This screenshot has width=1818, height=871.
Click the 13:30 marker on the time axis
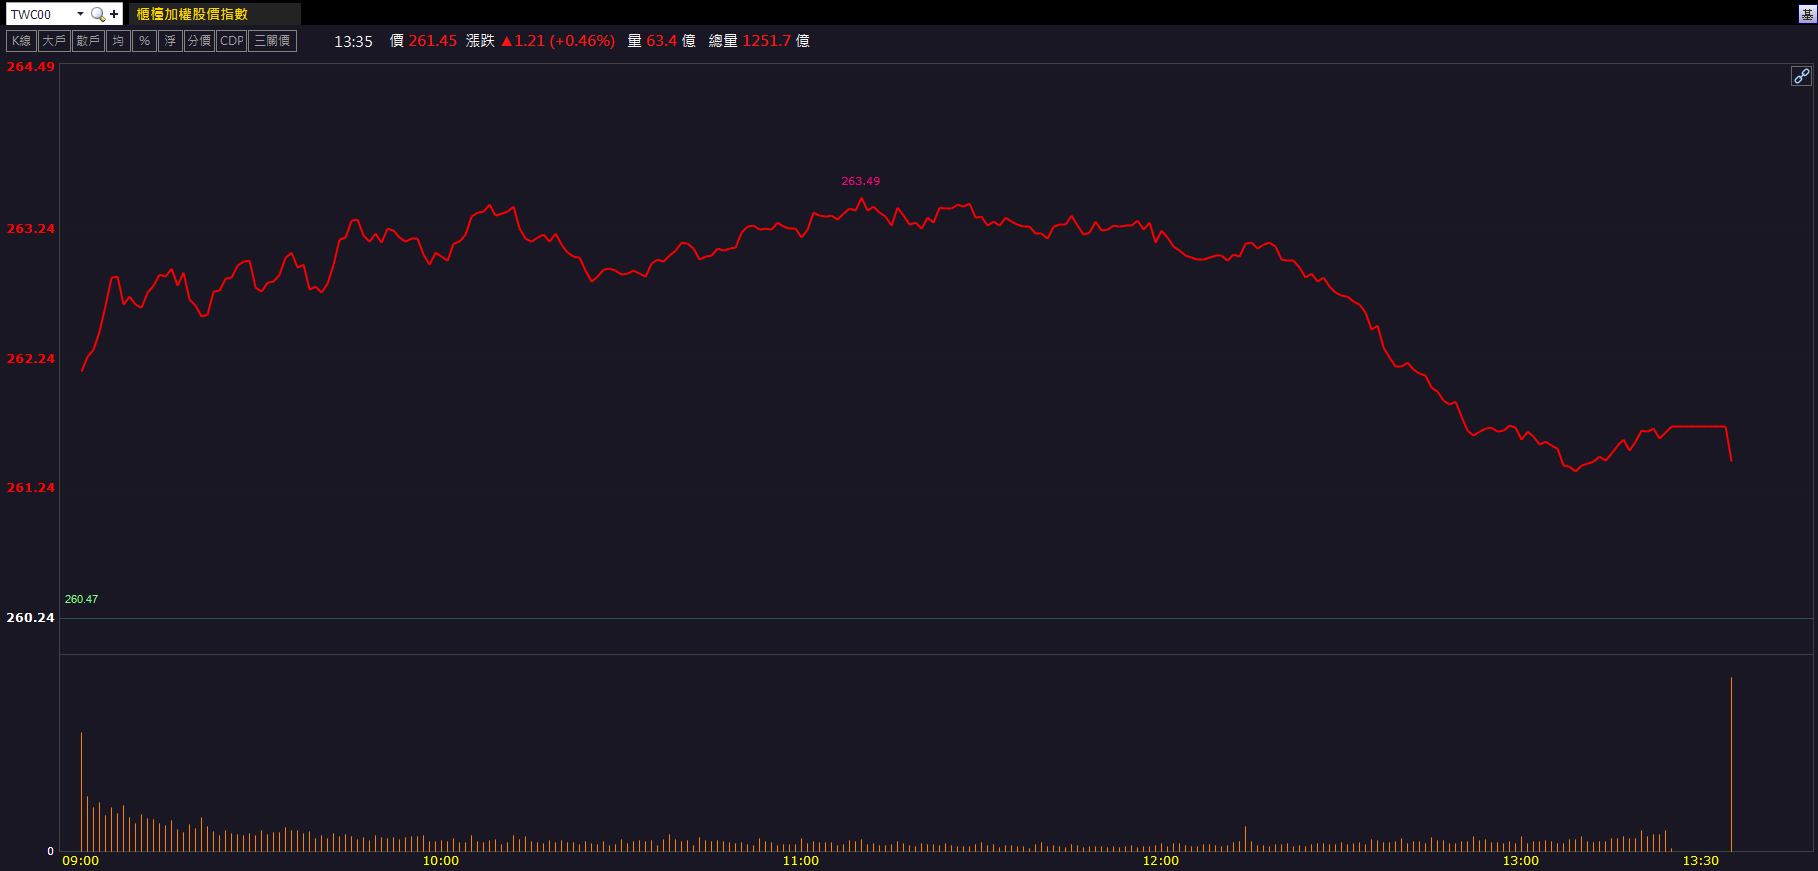(x=1700, y=861)
